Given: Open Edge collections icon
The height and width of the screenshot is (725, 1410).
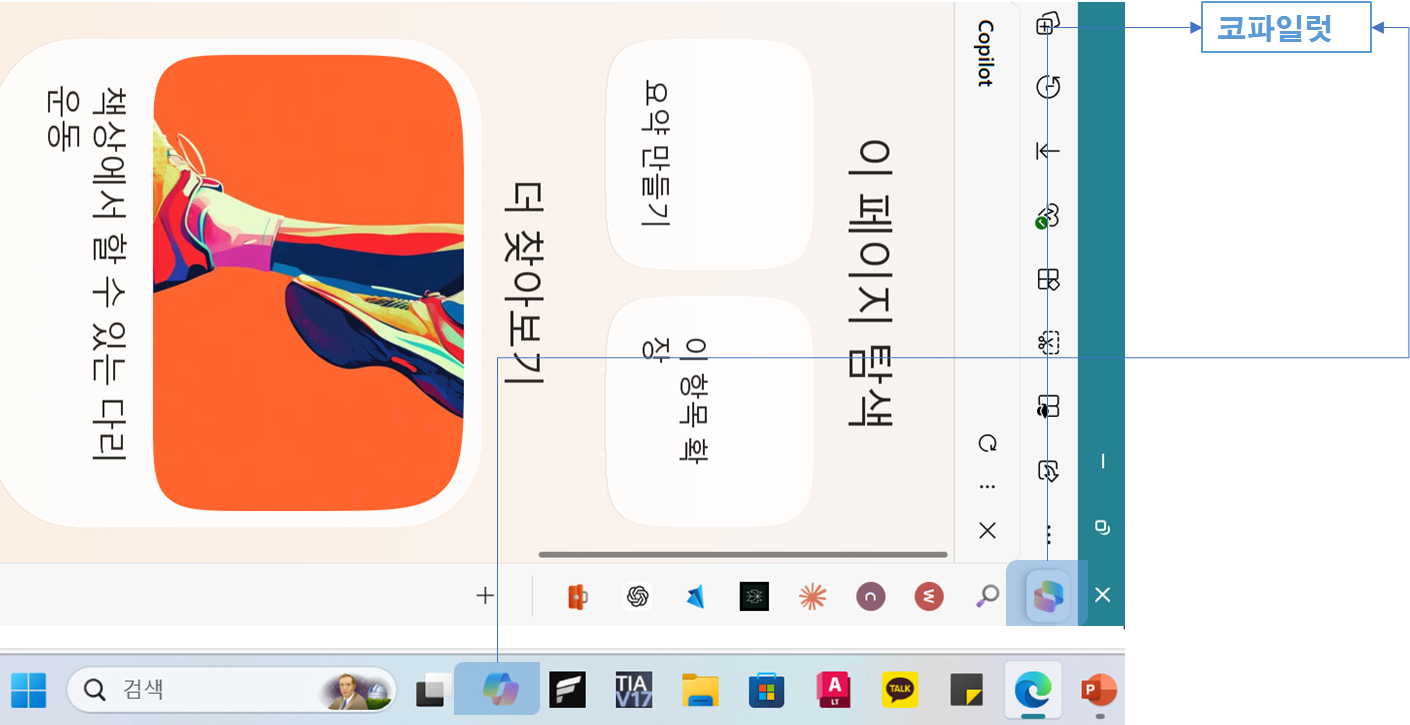Looking at the screenshot, I should tap(1048, 279).
